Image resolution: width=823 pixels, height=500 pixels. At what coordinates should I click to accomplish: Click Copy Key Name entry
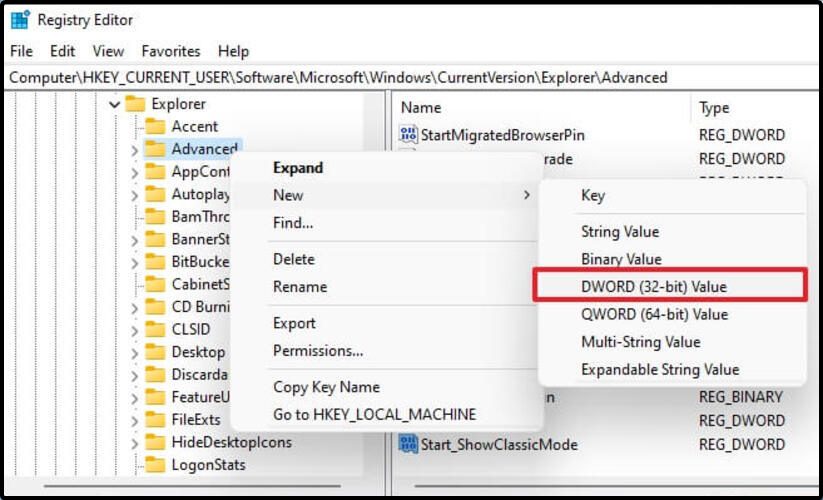tap(326, 387)
